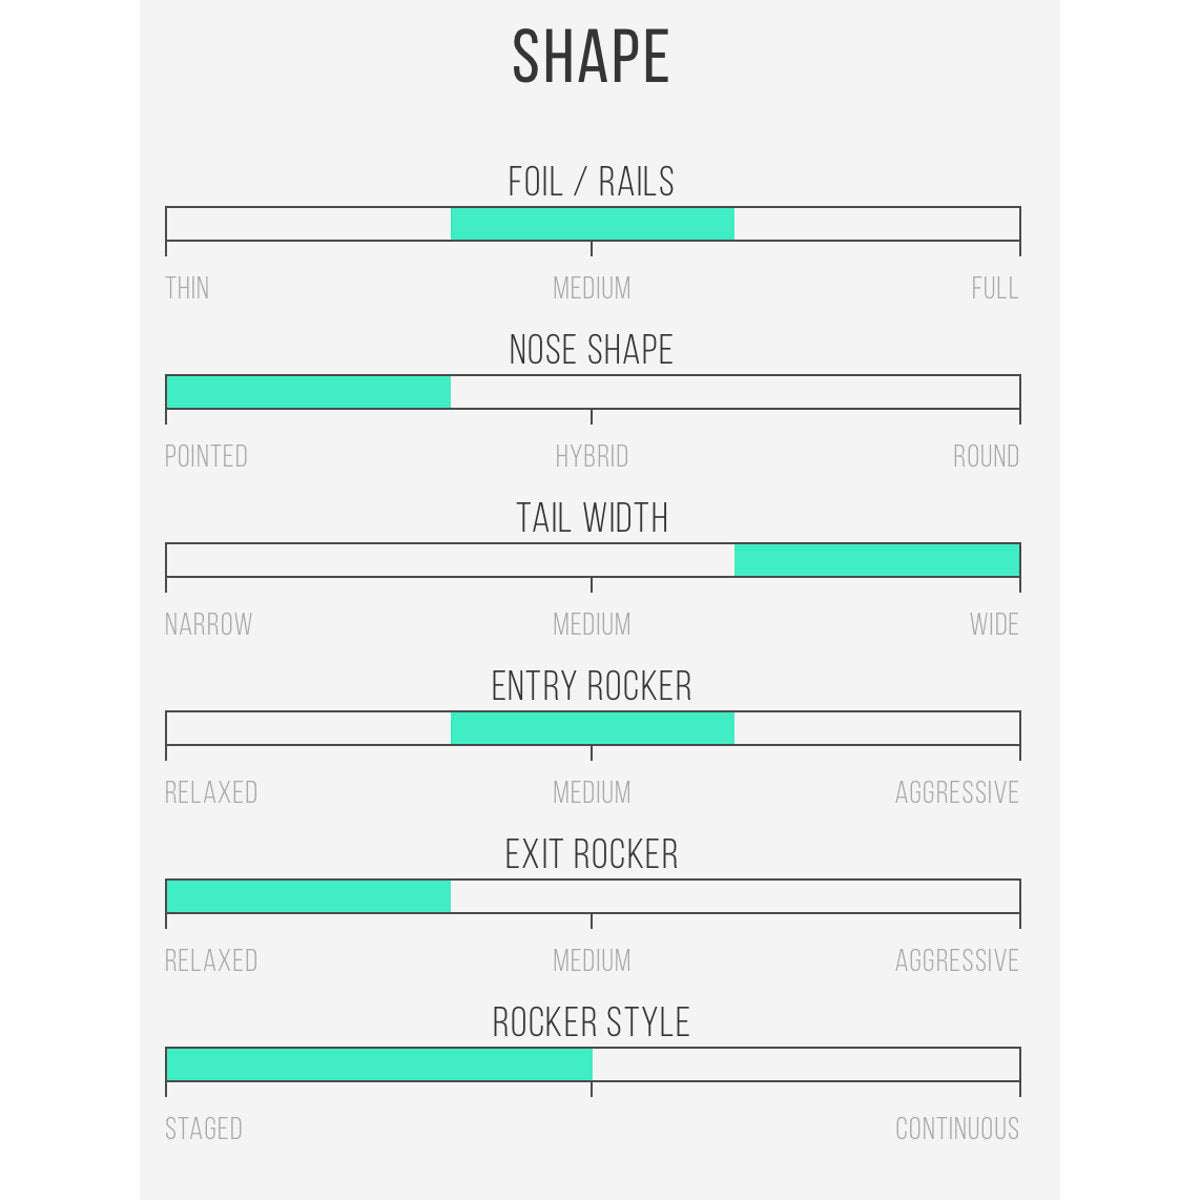This screenshot has height=1200, width=1200.
Task: Click the teal segment of the Nose Shape bar
Action: coord(308,391)
